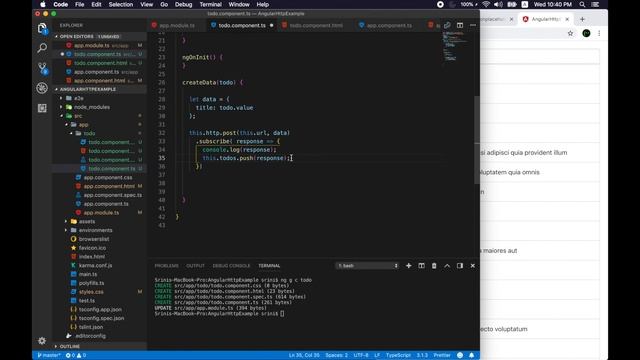The width and height of the screenshot is (640, 360).
Task: Open the Manage gear at sidebar bottom
Action: point(42,340)
